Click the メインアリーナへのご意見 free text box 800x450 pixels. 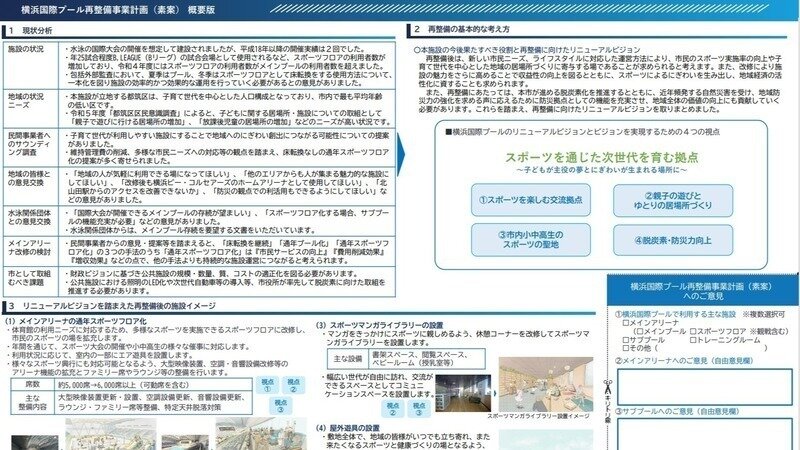(x=703, y=386)
